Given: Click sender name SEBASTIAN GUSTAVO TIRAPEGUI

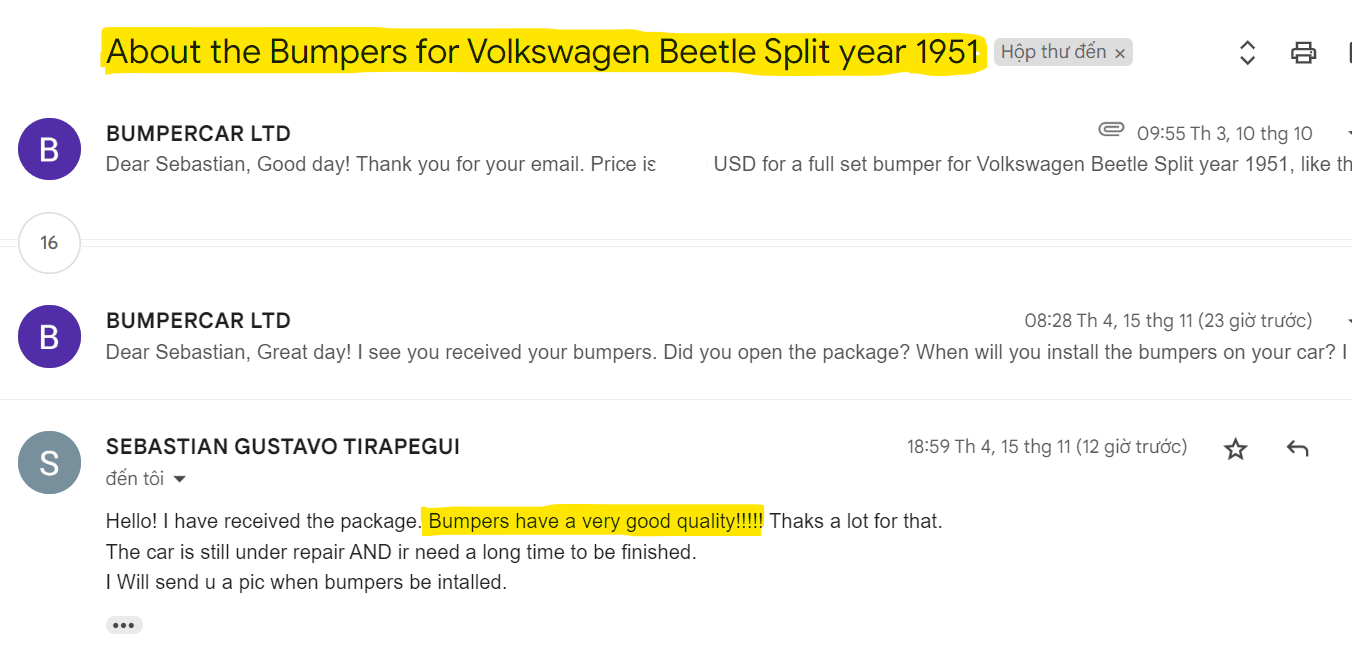Looking at the screenshot, I should [283, 447].
